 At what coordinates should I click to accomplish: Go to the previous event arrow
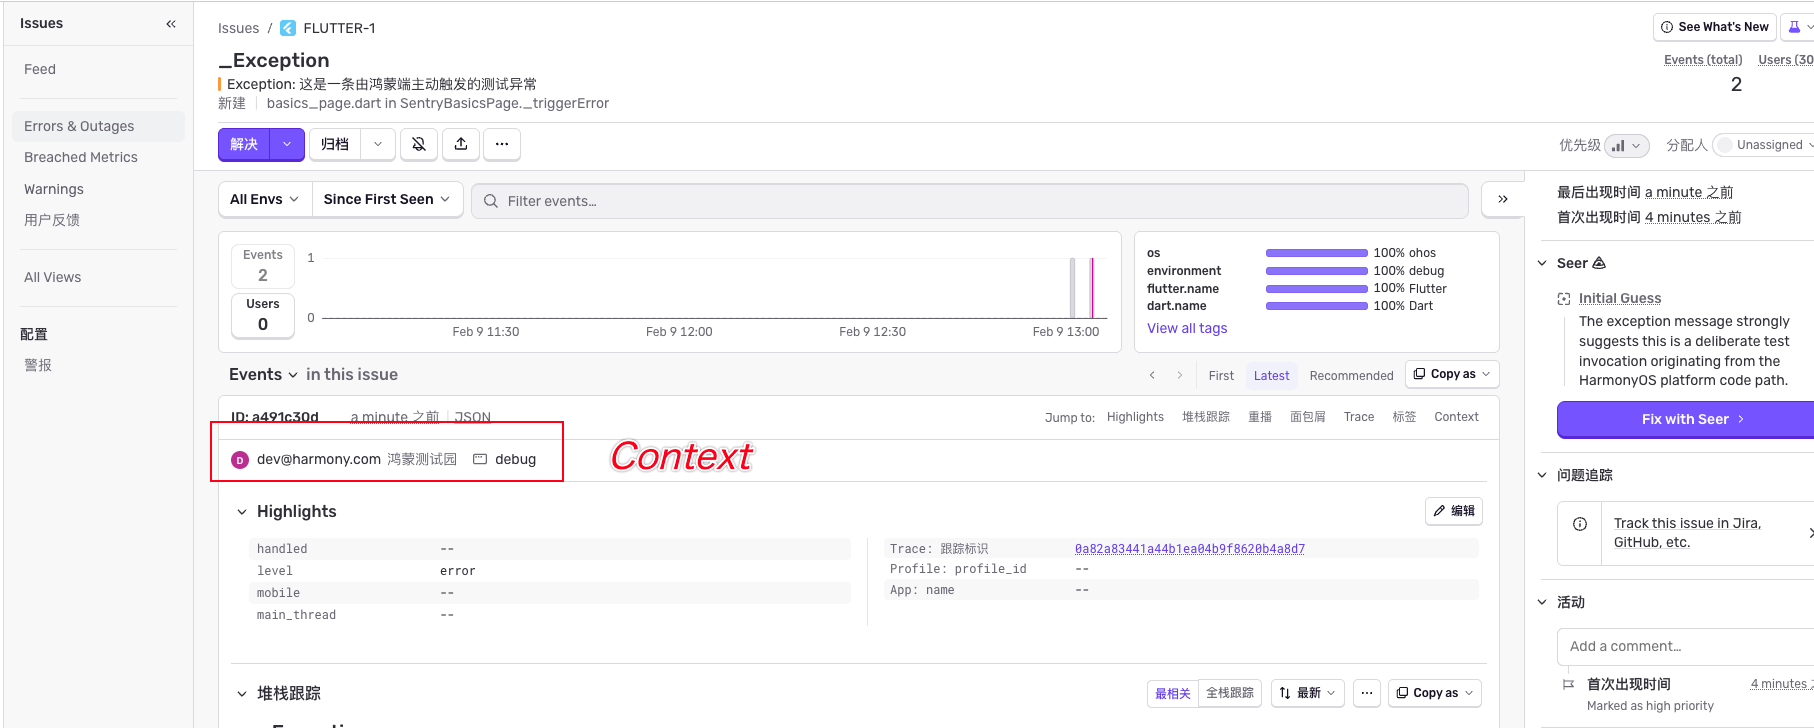click(x=1152, y=375)
